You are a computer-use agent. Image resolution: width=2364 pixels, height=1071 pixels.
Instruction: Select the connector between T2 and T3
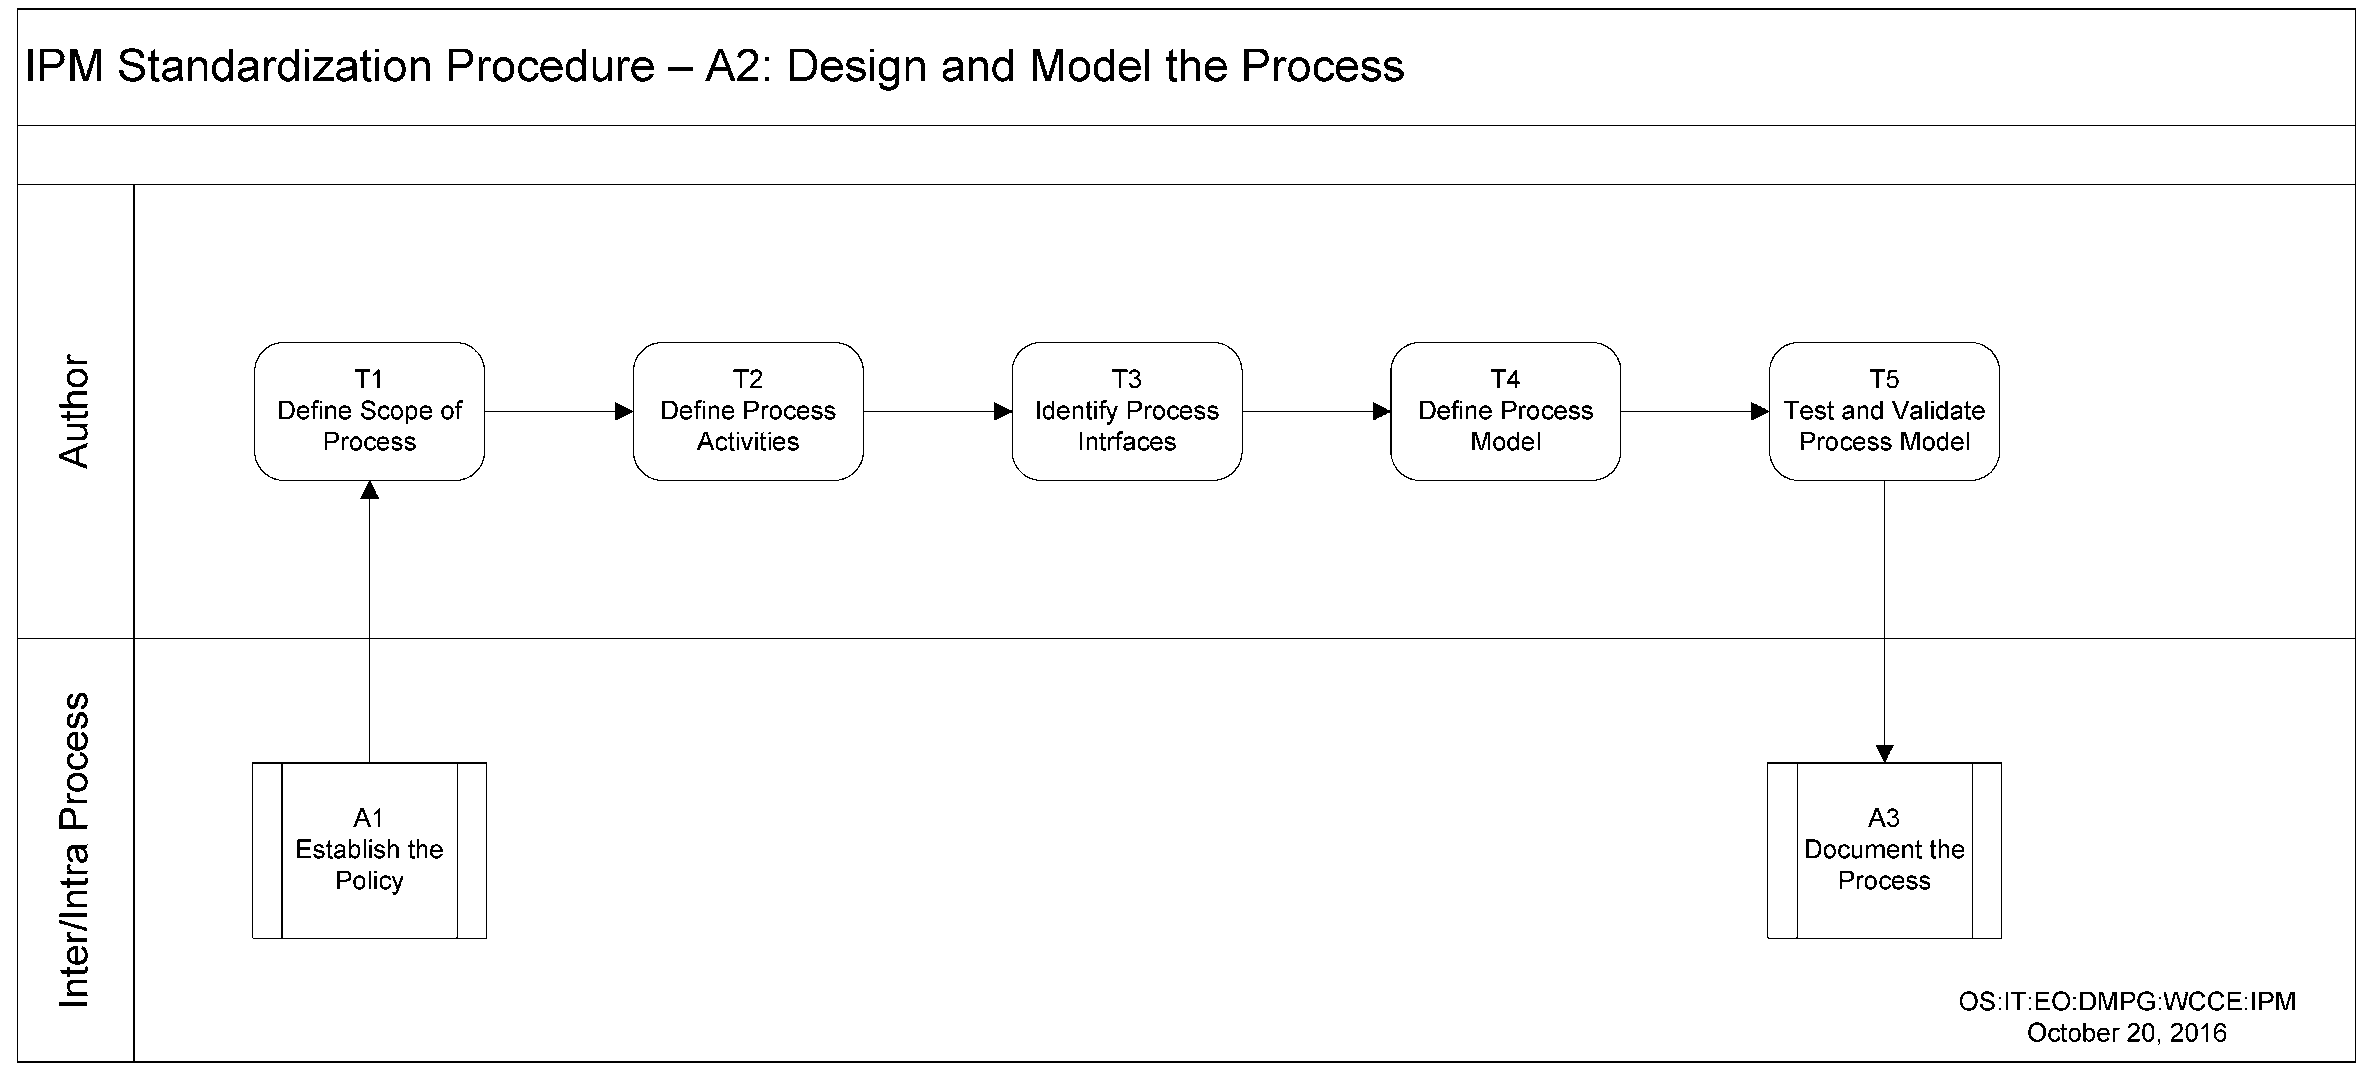(937, 411)
